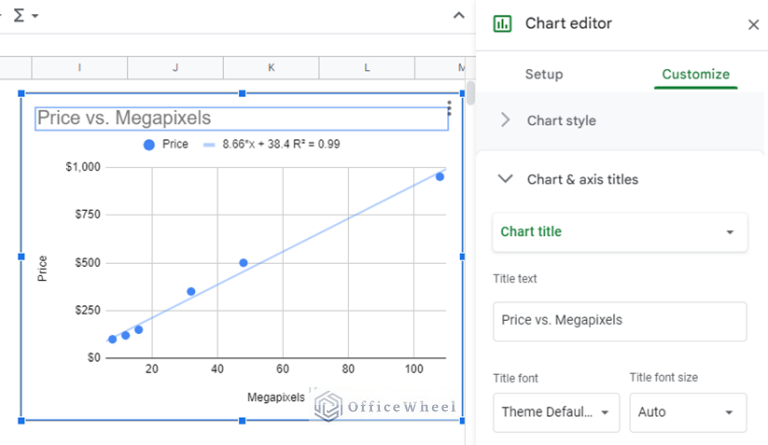Open the Title font dropdown
768x445 pixels.
coord(556,412)
